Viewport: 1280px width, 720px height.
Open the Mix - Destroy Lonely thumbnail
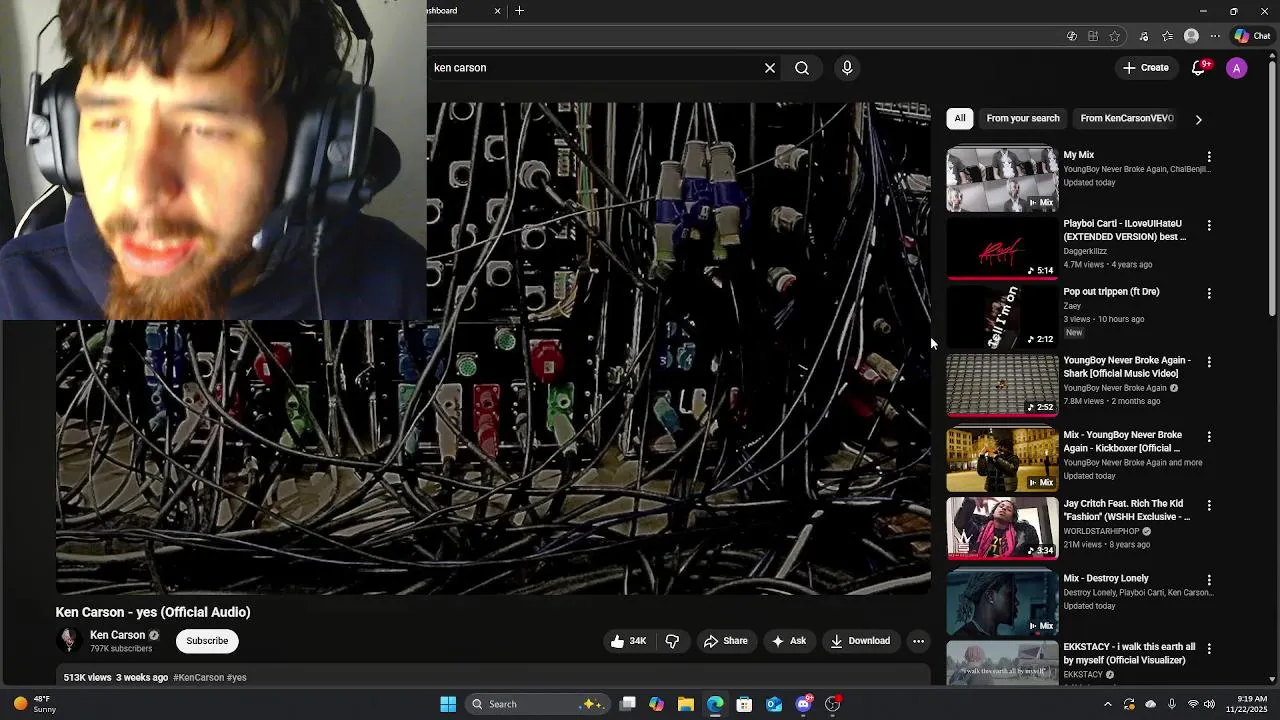(x=1002, y=603)
